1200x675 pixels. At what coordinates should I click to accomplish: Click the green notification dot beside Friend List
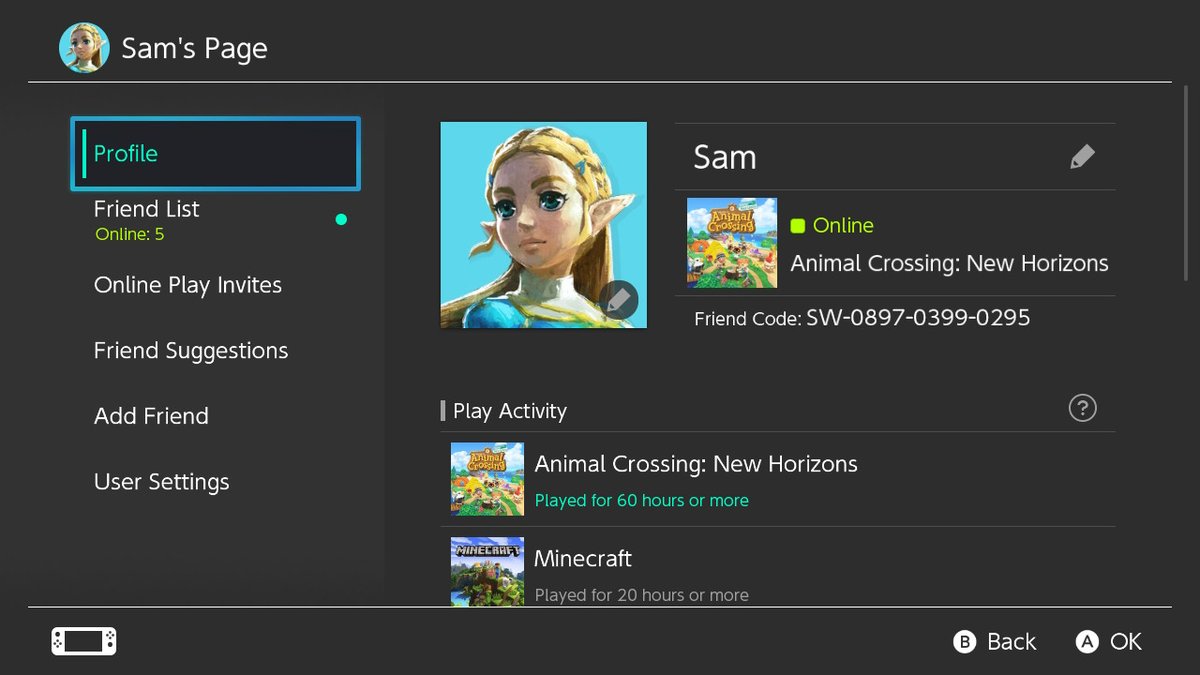(341, 219)
